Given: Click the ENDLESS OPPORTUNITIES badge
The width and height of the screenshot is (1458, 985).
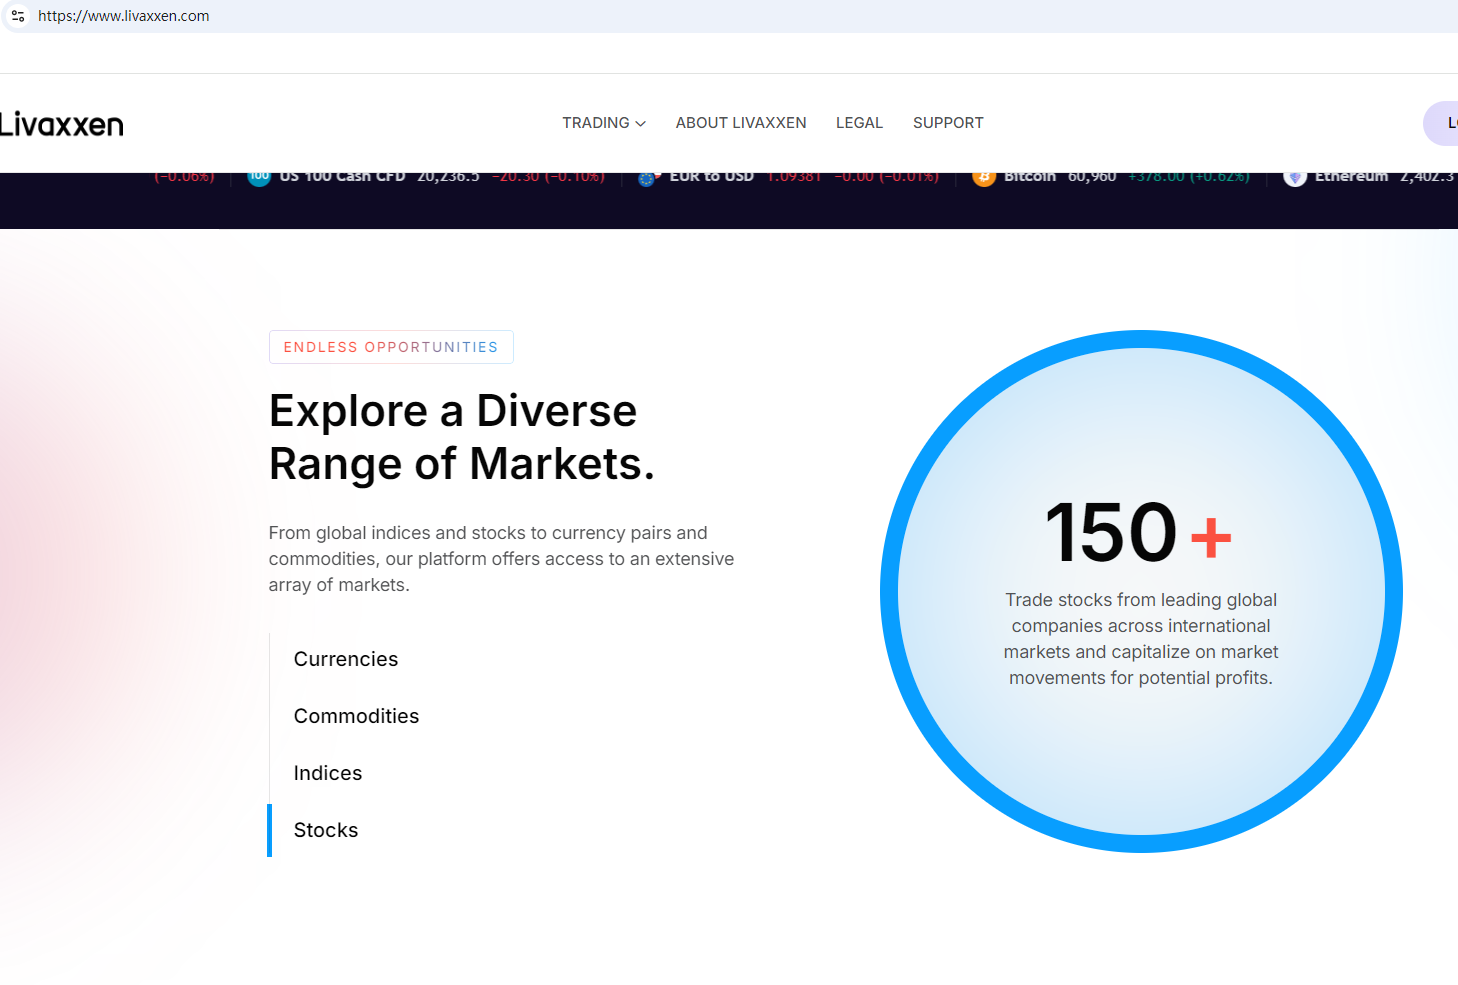Looking at the screenshot, I should pos(391,347).
